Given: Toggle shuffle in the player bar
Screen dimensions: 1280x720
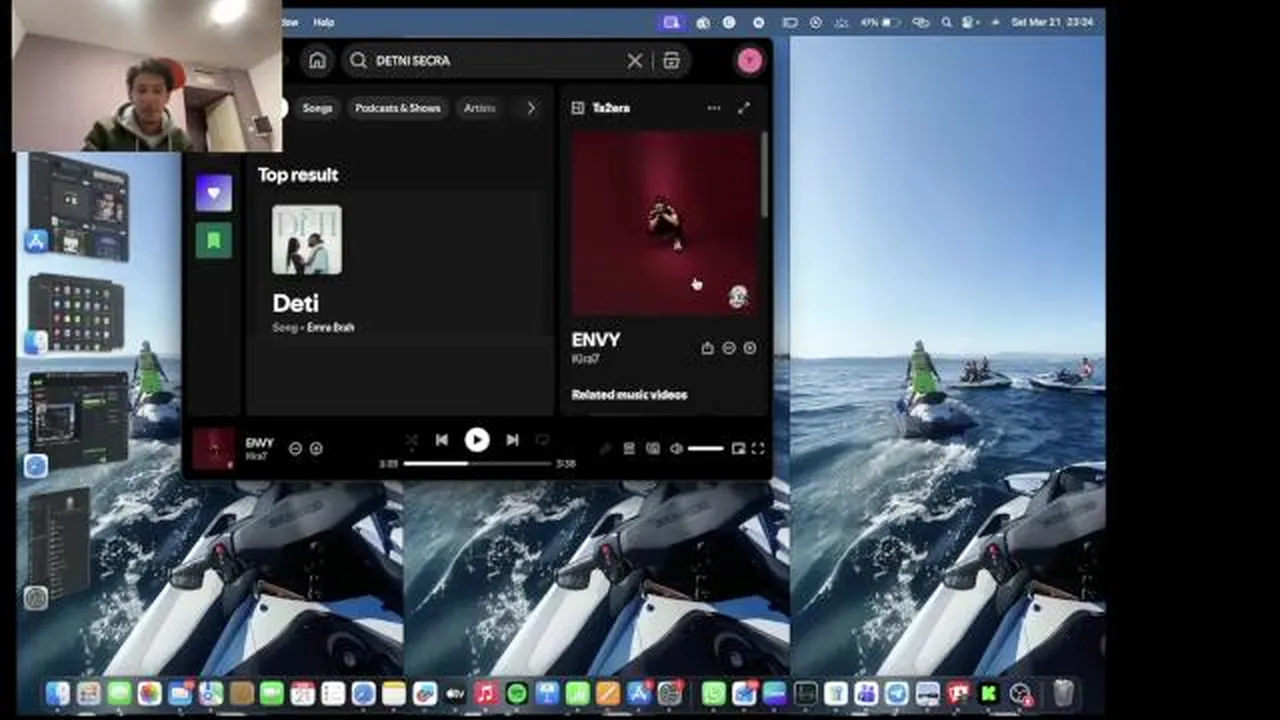Looking at the screenshot, I should click(x=412, y=440).
